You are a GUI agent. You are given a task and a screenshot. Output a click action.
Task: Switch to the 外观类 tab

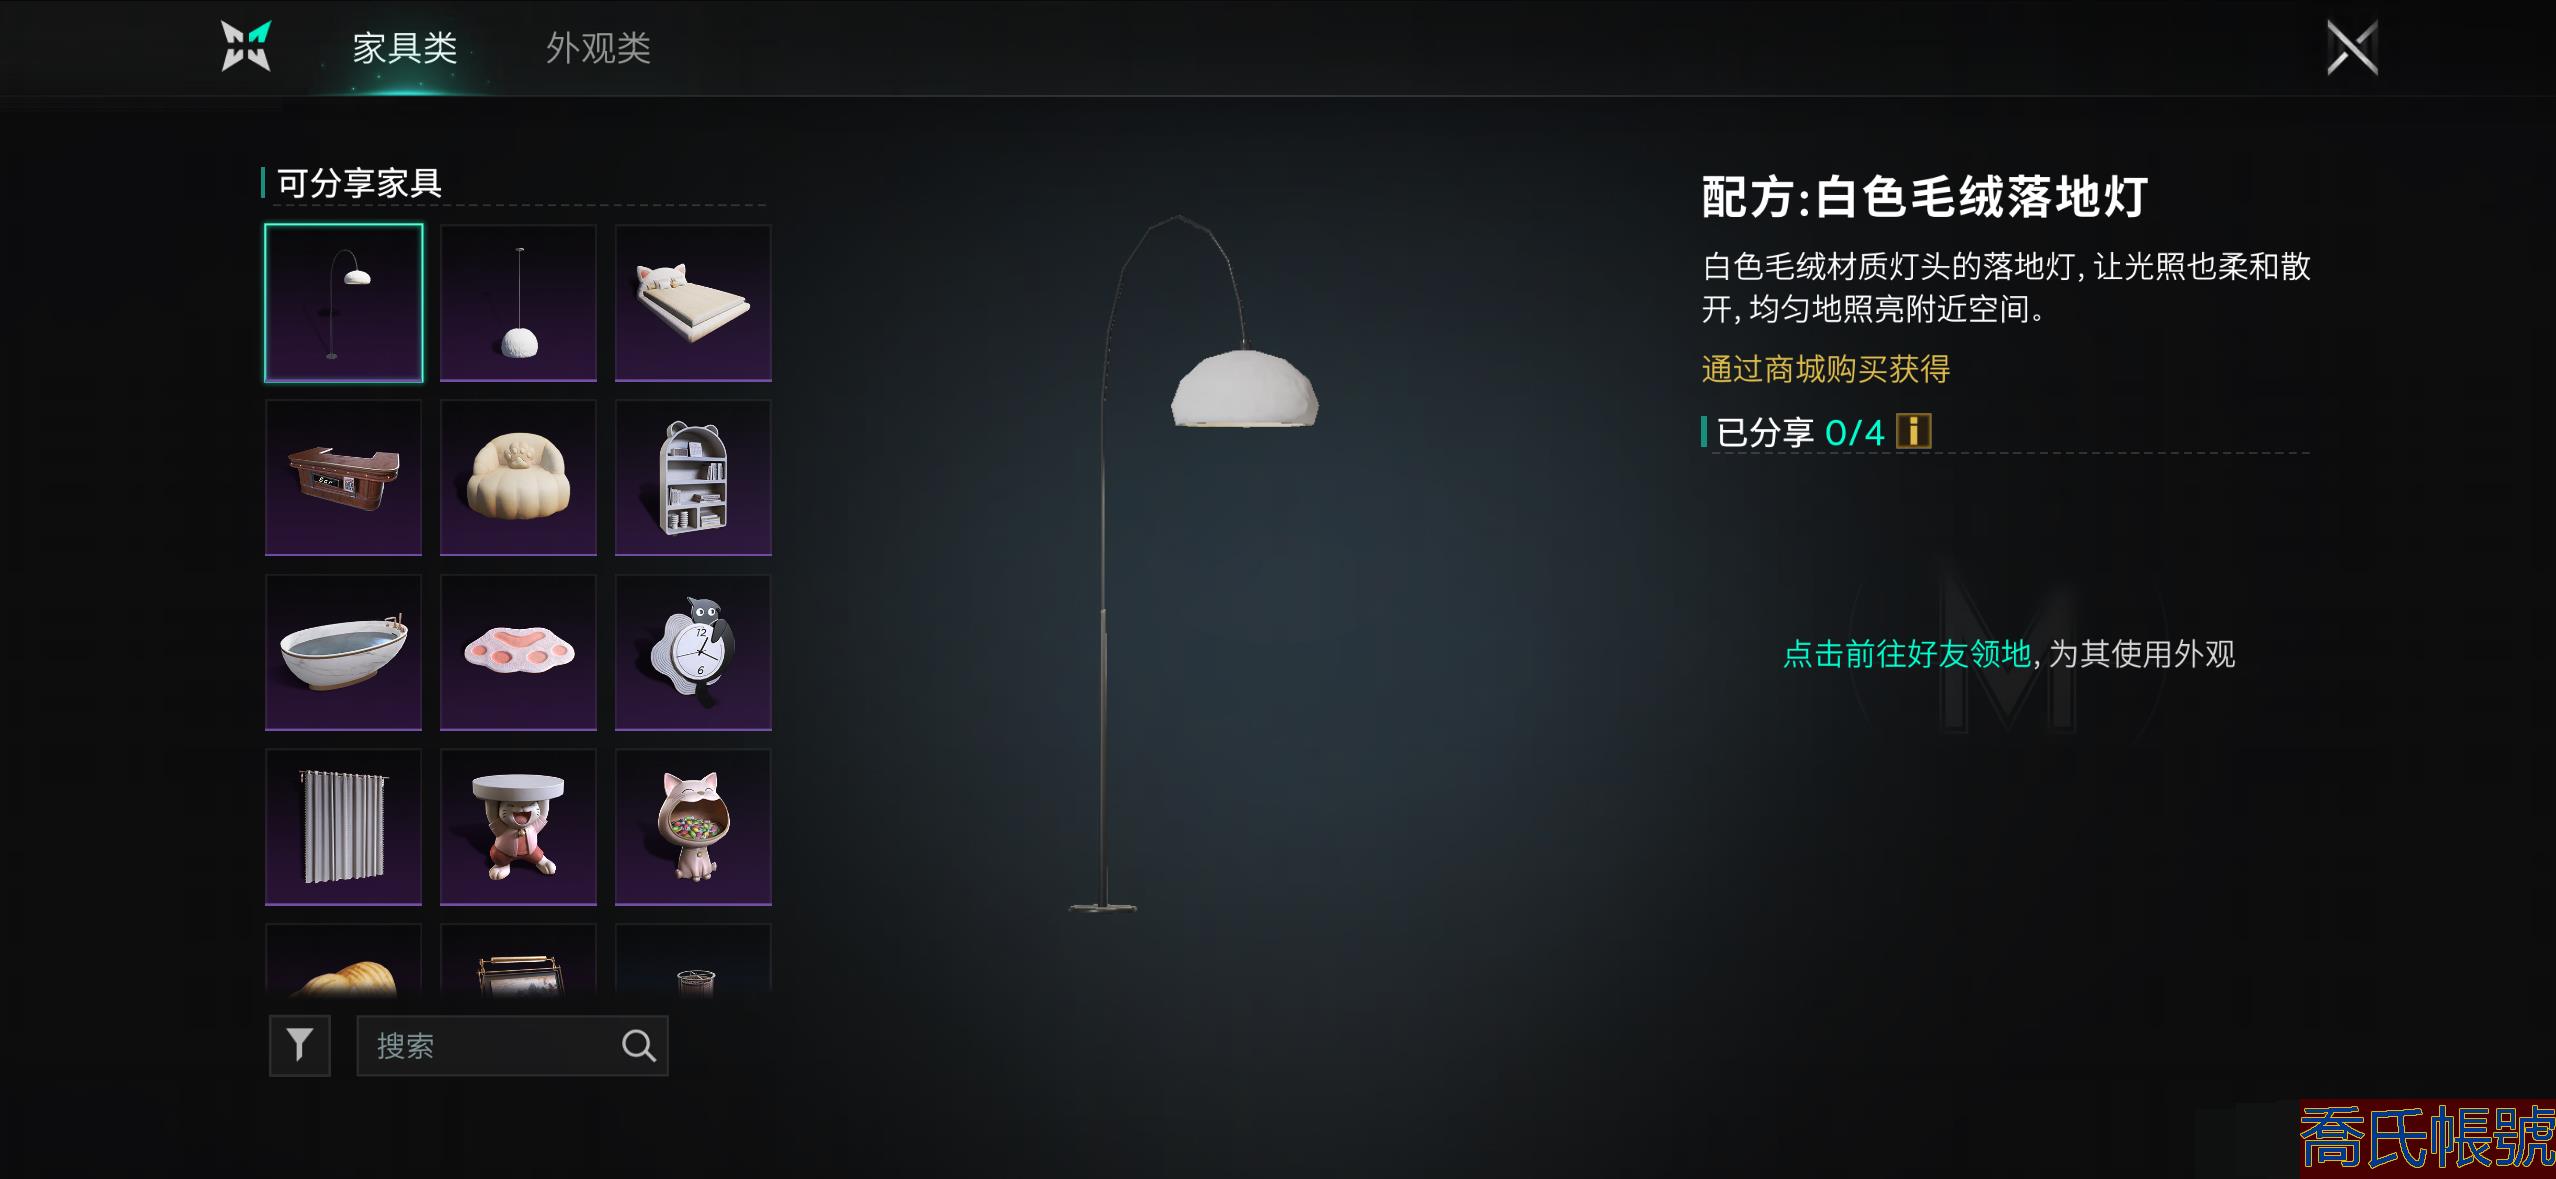point(598,48)
